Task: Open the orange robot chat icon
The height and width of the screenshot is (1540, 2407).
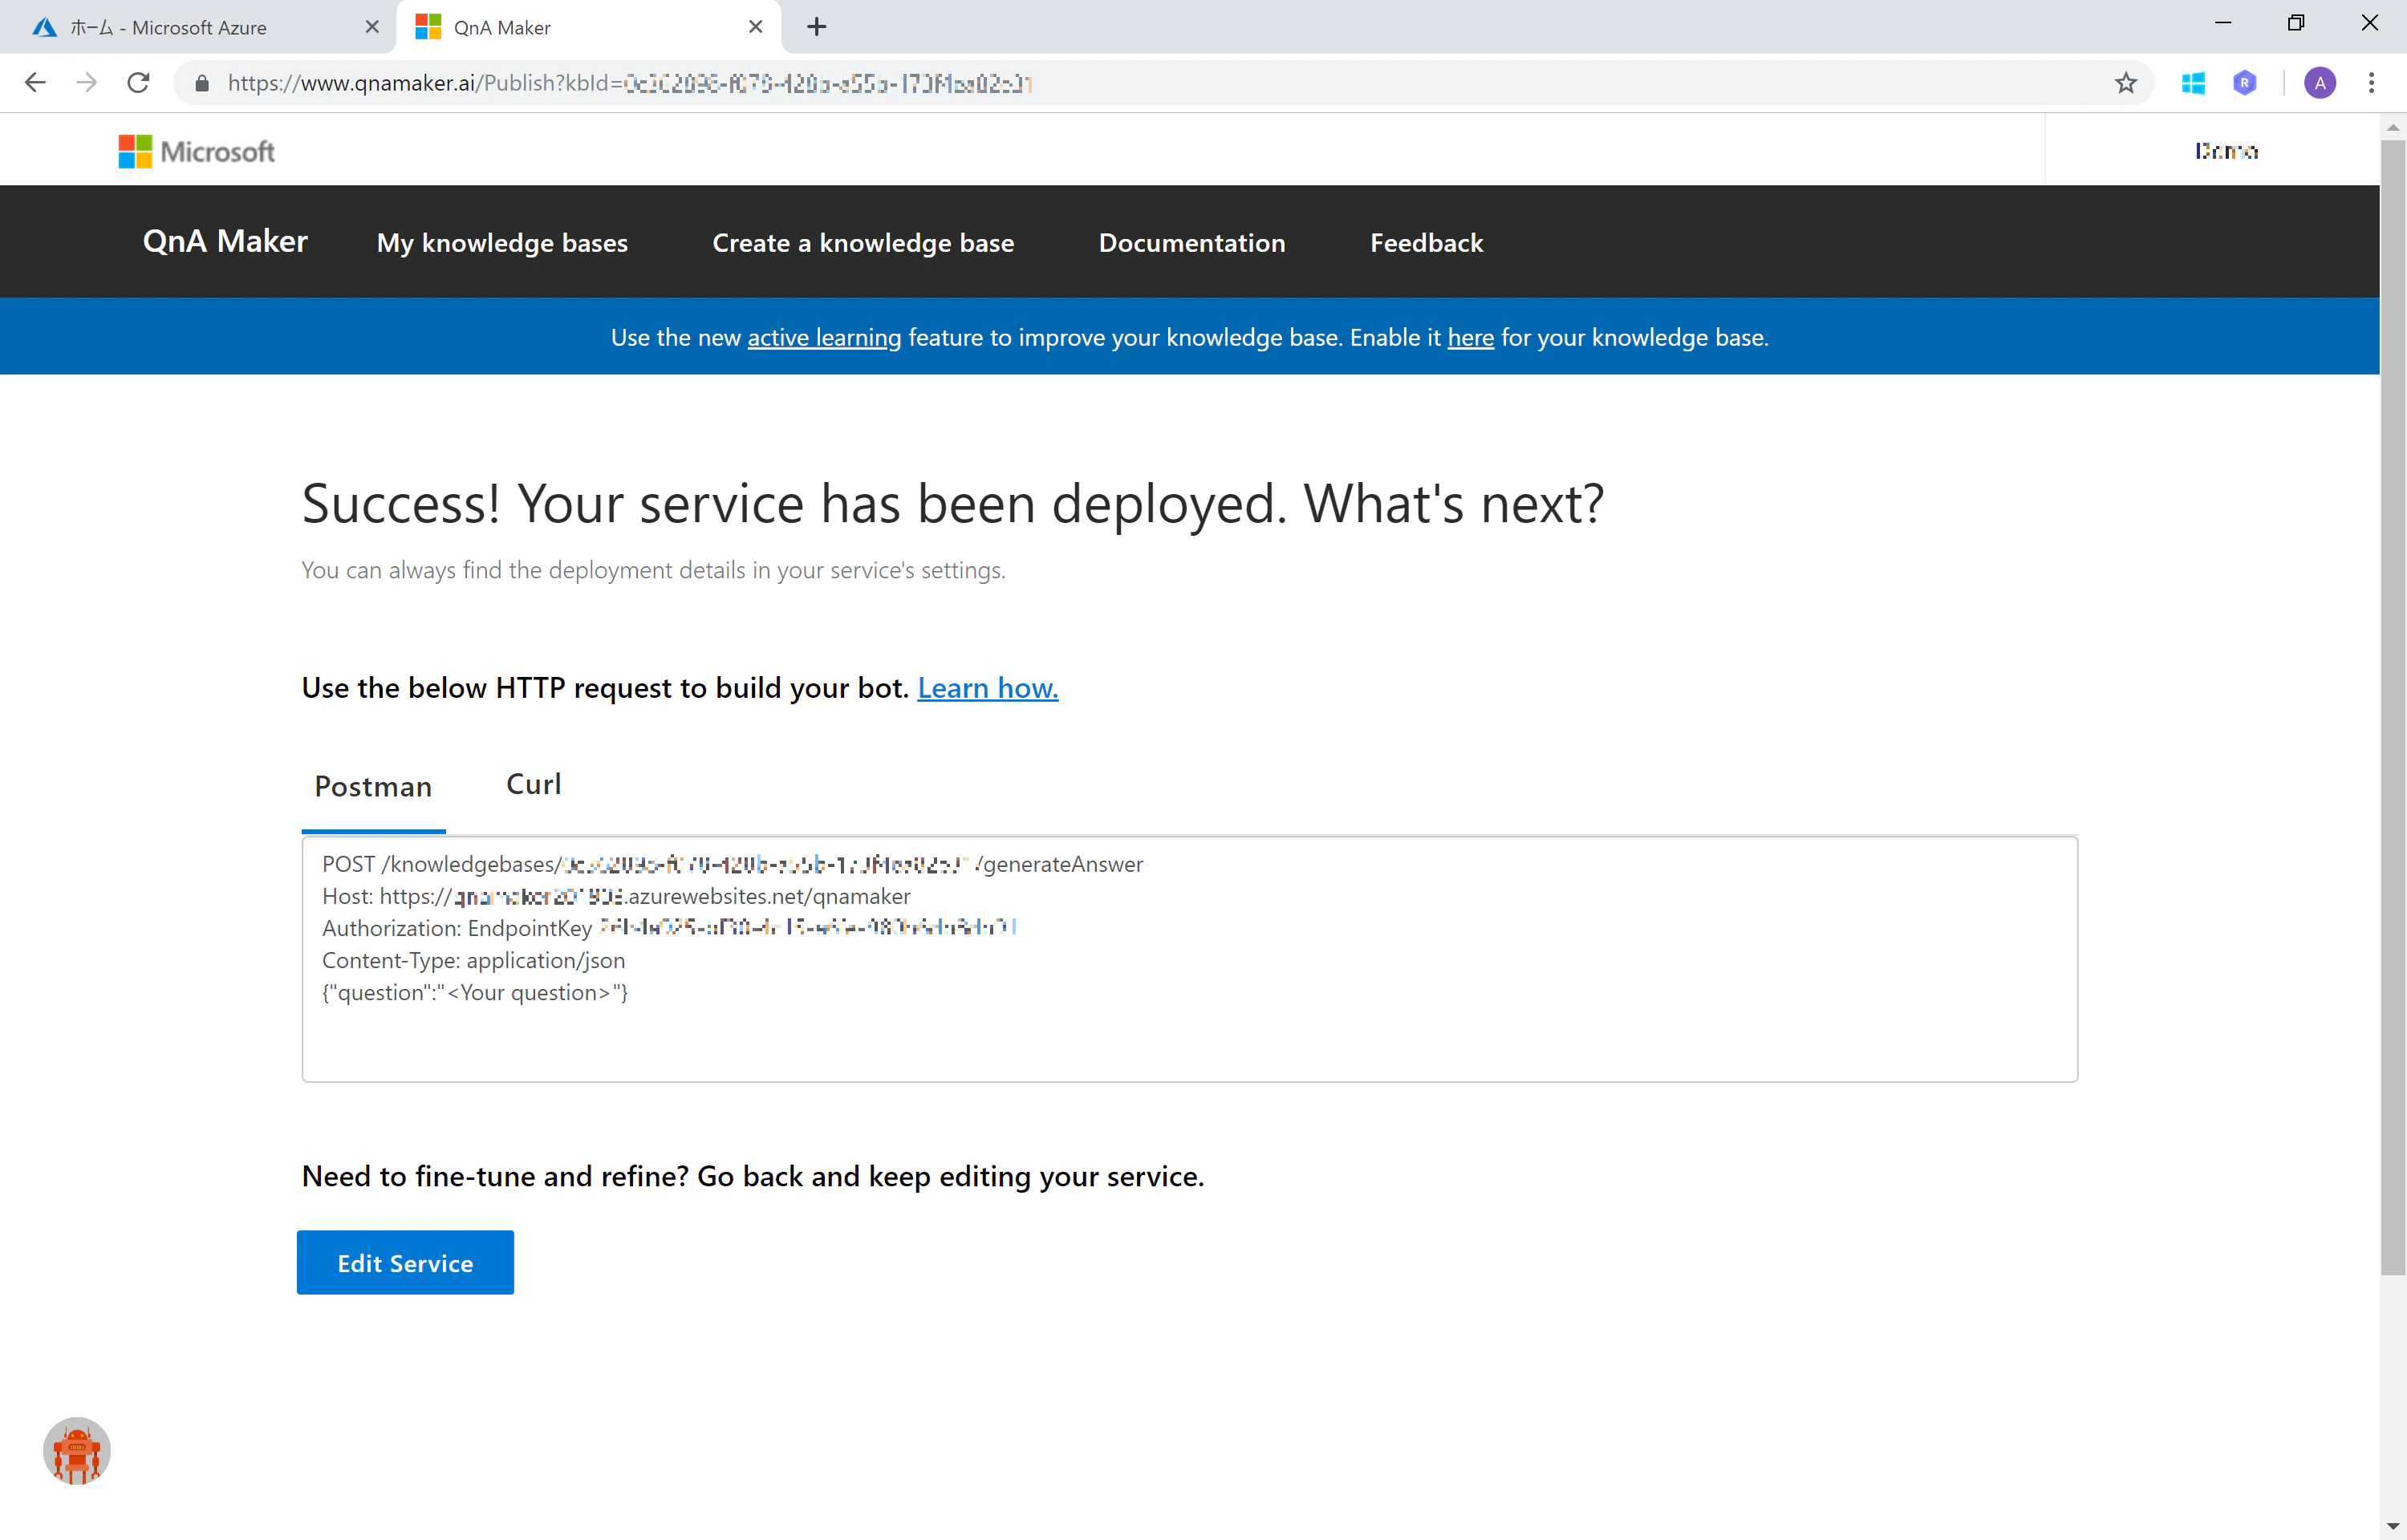Action: pyautogui.click(x=77, y=1450)
